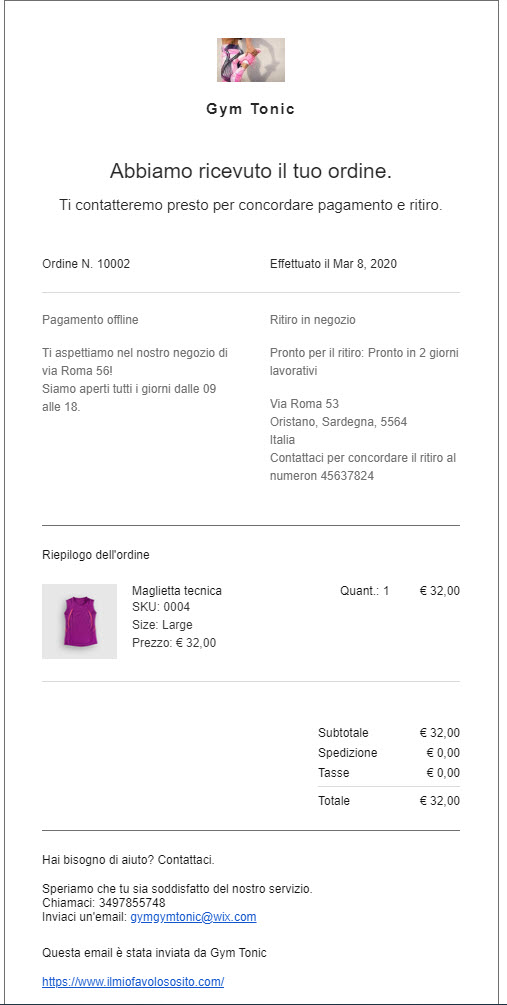This screenshot has height=1005, width=507.
Task: Click the Quant.: 1 quantity text
Action: (365, 591)
